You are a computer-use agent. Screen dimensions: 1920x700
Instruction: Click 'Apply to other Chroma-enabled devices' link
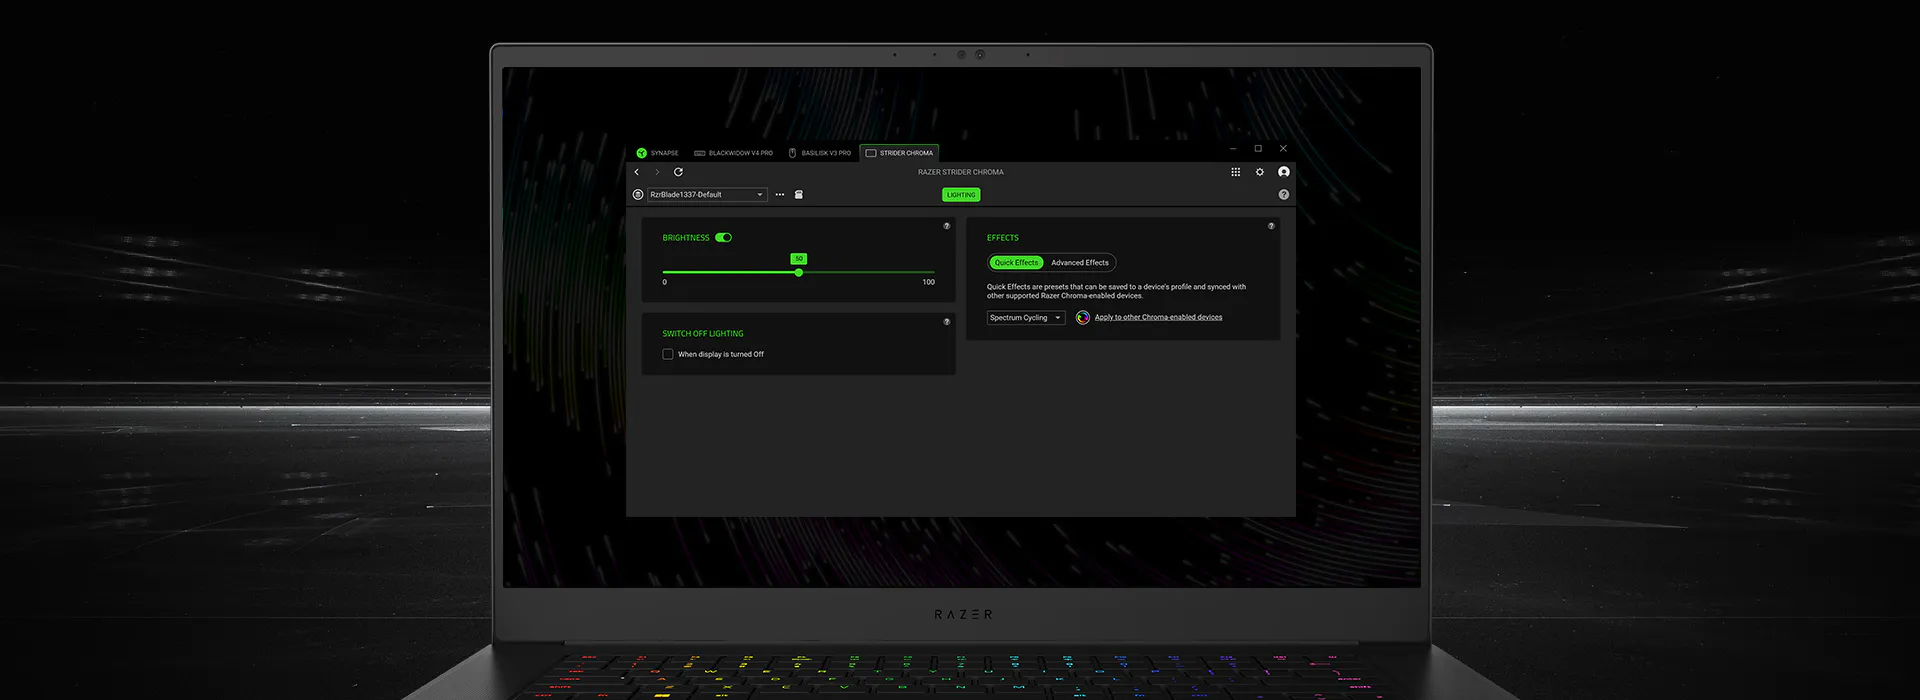coord(1158,318)
